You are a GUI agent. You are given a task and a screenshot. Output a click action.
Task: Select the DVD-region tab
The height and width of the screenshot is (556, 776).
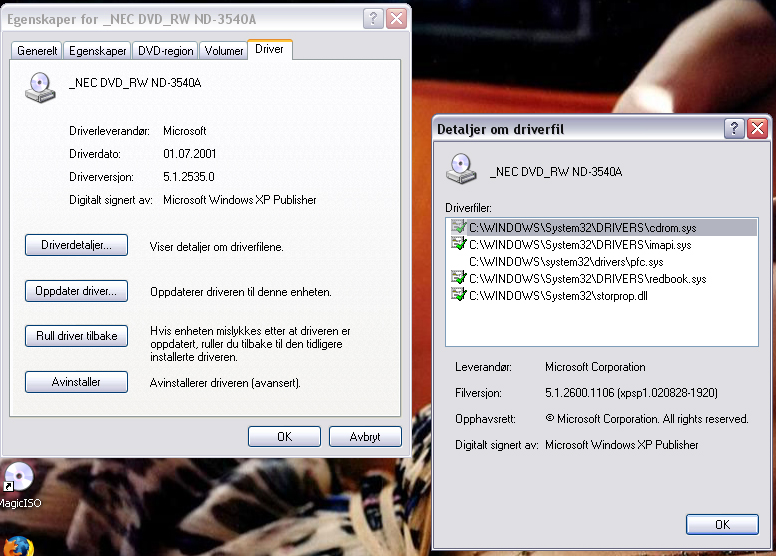coord(165,51)
